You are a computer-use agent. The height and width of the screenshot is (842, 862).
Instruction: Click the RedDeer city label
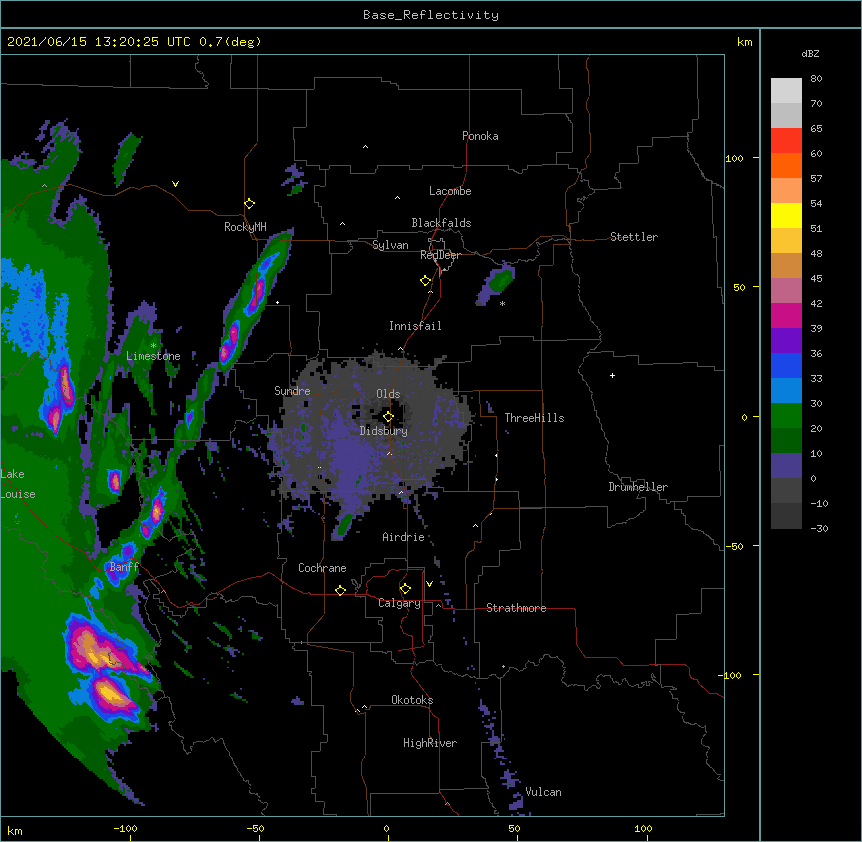[x=440, y=255]
